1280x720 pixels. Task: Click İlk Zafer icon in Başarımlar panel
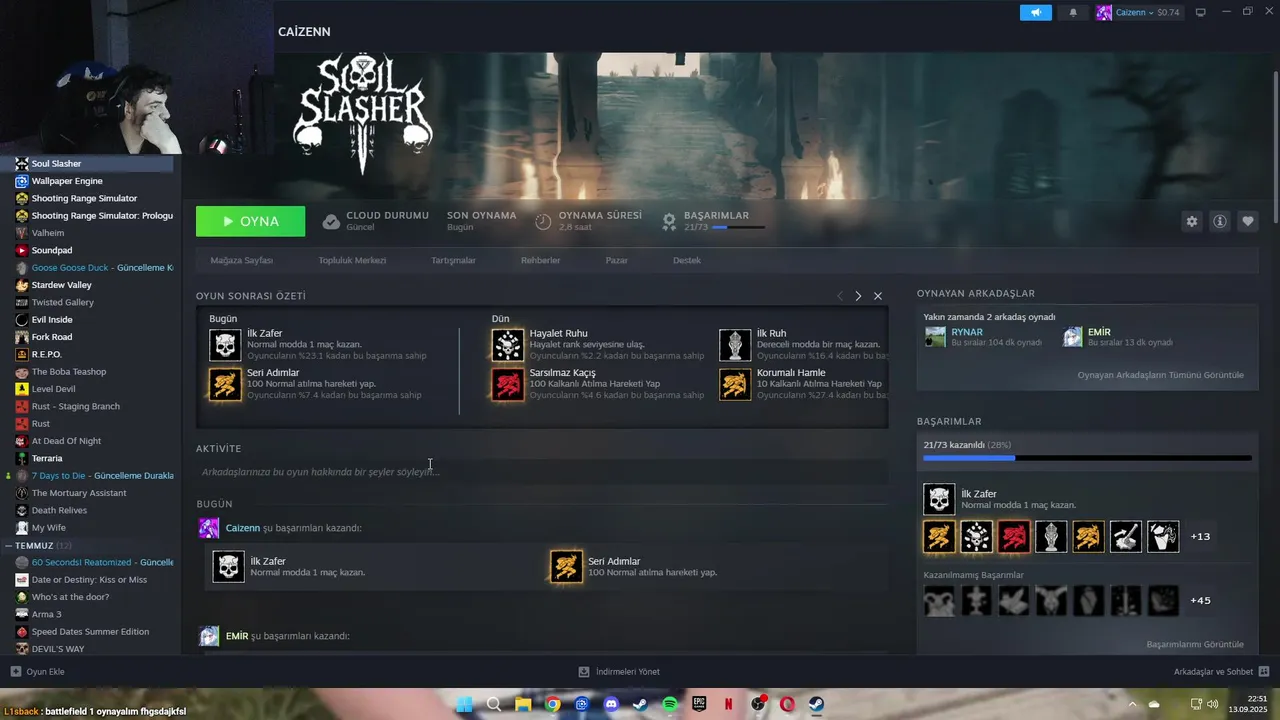pos(939,499)
